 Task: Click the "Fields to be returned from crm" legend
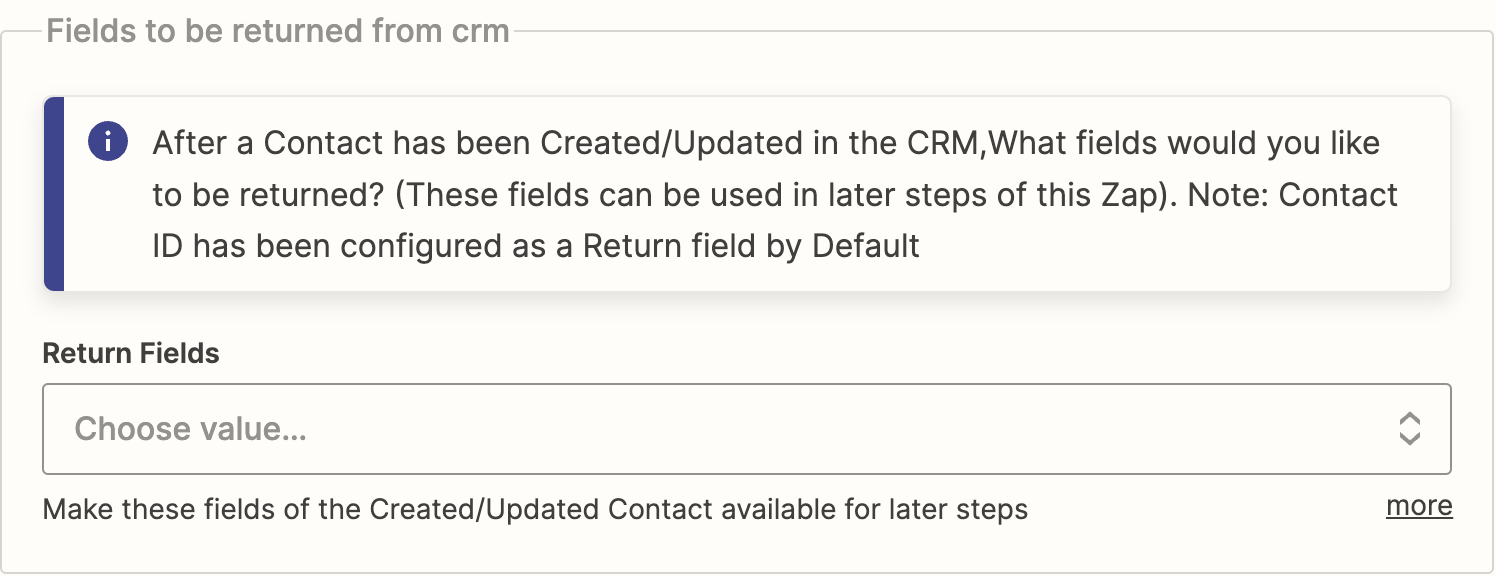click(x=278, y=31)
